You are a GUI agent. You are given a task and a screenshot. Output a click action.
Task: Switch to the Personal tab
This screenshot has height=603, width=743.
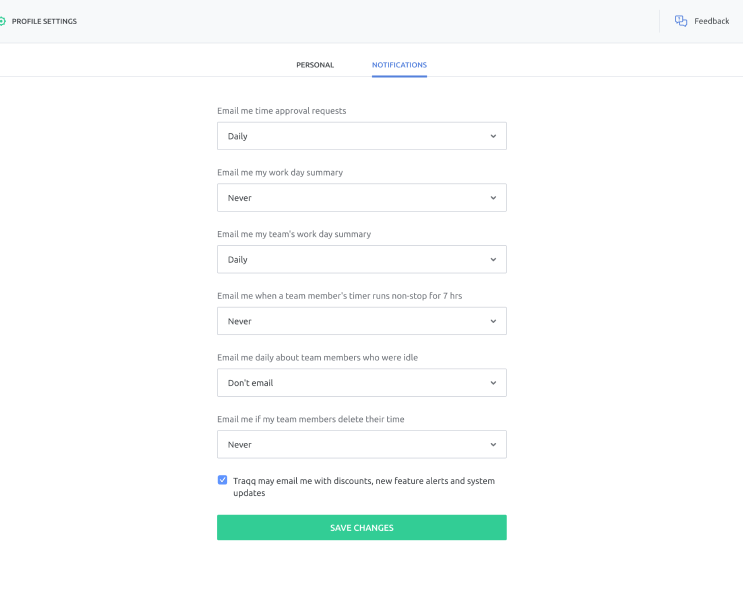[315, 65]
